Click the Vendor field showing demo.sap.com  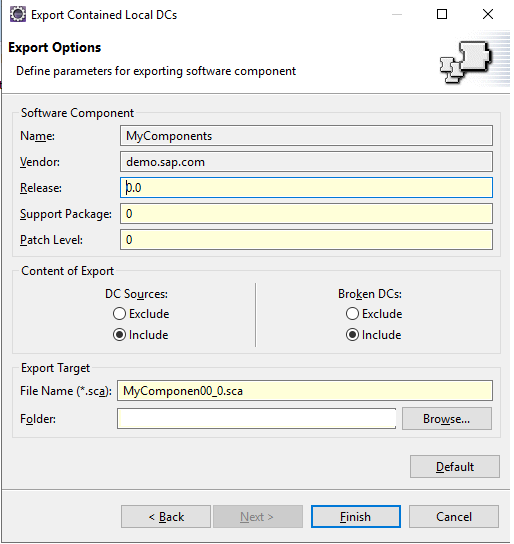[x=306, y=162]
